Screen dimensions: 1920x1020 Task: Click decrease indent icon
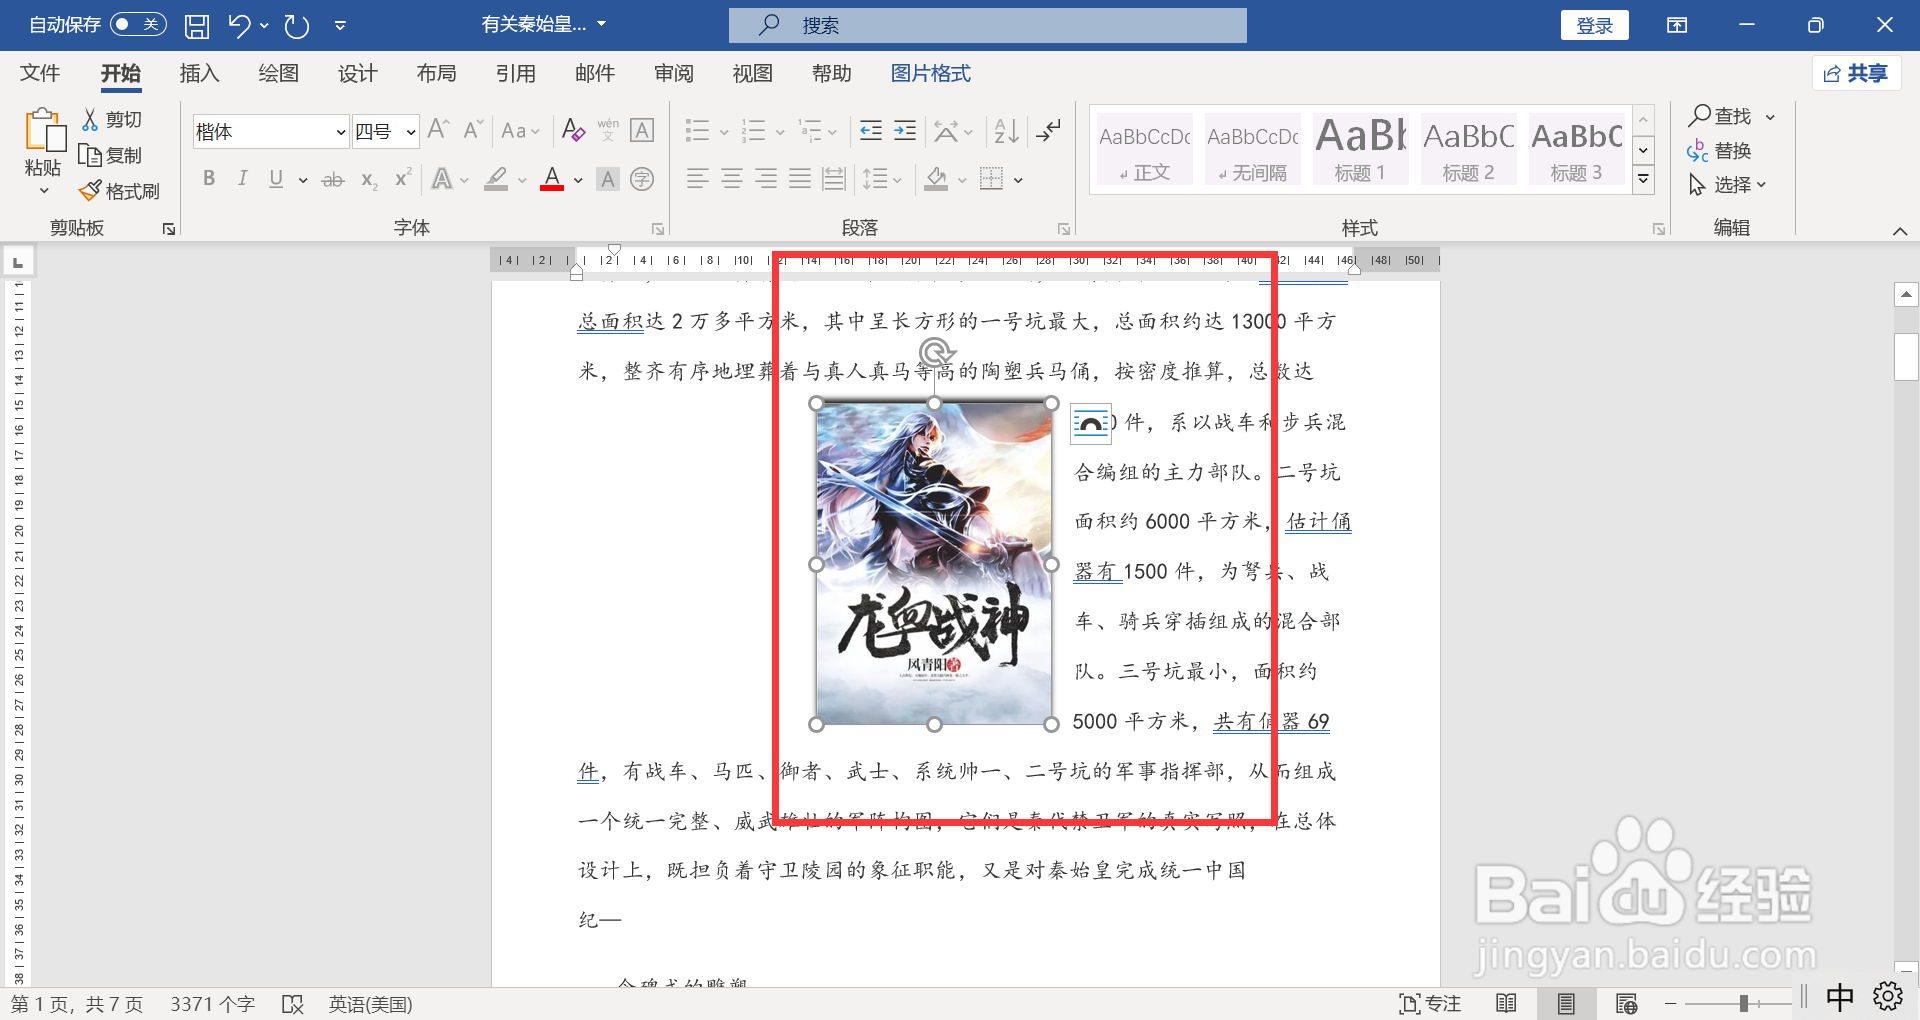tap(871, 131)
